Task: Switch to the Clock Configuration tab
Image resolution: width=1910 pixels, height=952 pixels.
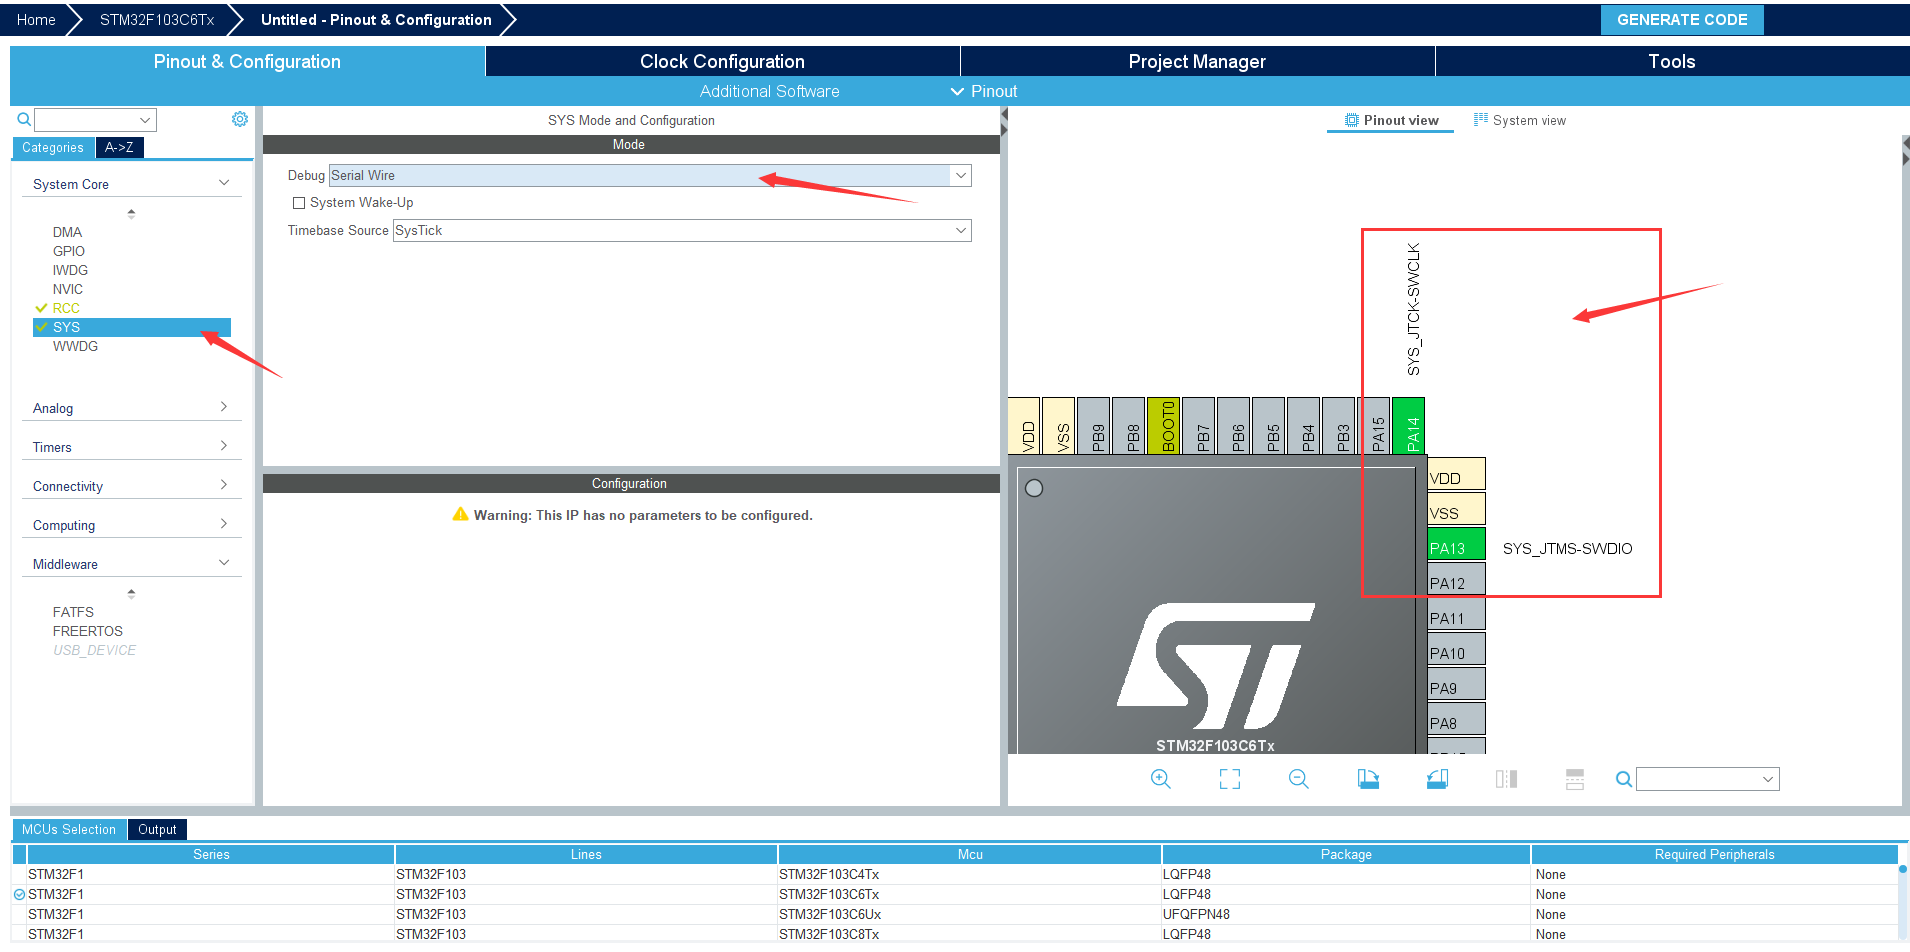Action: click(722, 61)
